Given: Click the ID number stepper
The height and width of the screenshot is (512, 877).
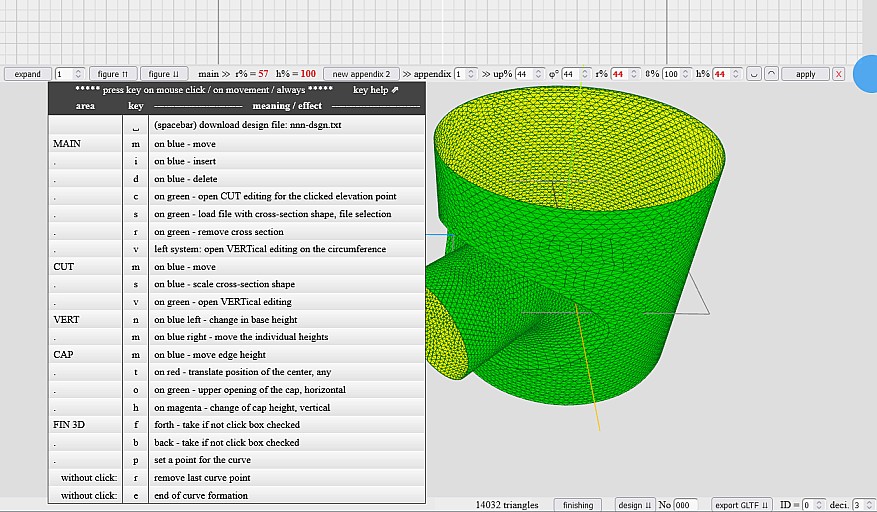Looking at the screenshot, I should click(x=812, y=505).
